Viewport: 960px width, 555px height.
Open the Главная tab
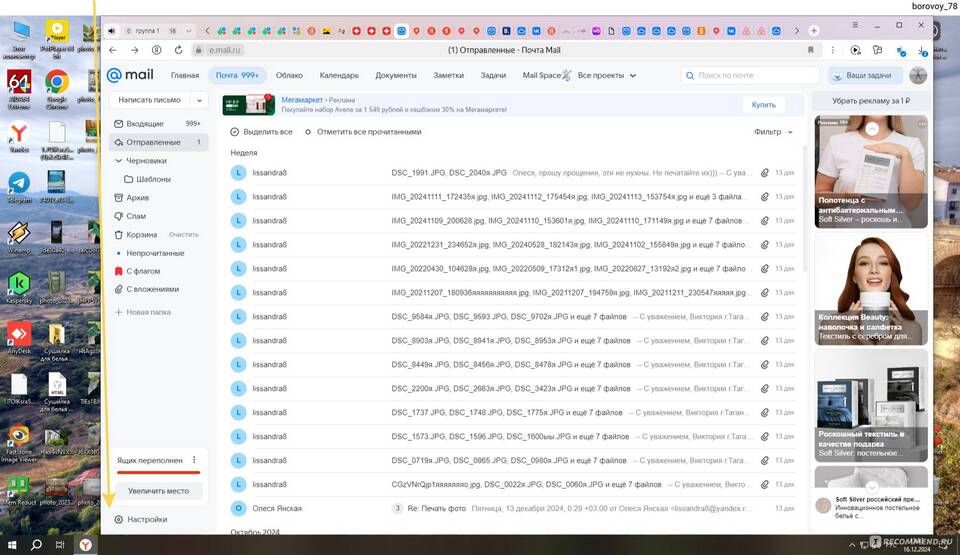tap(185, 75)
